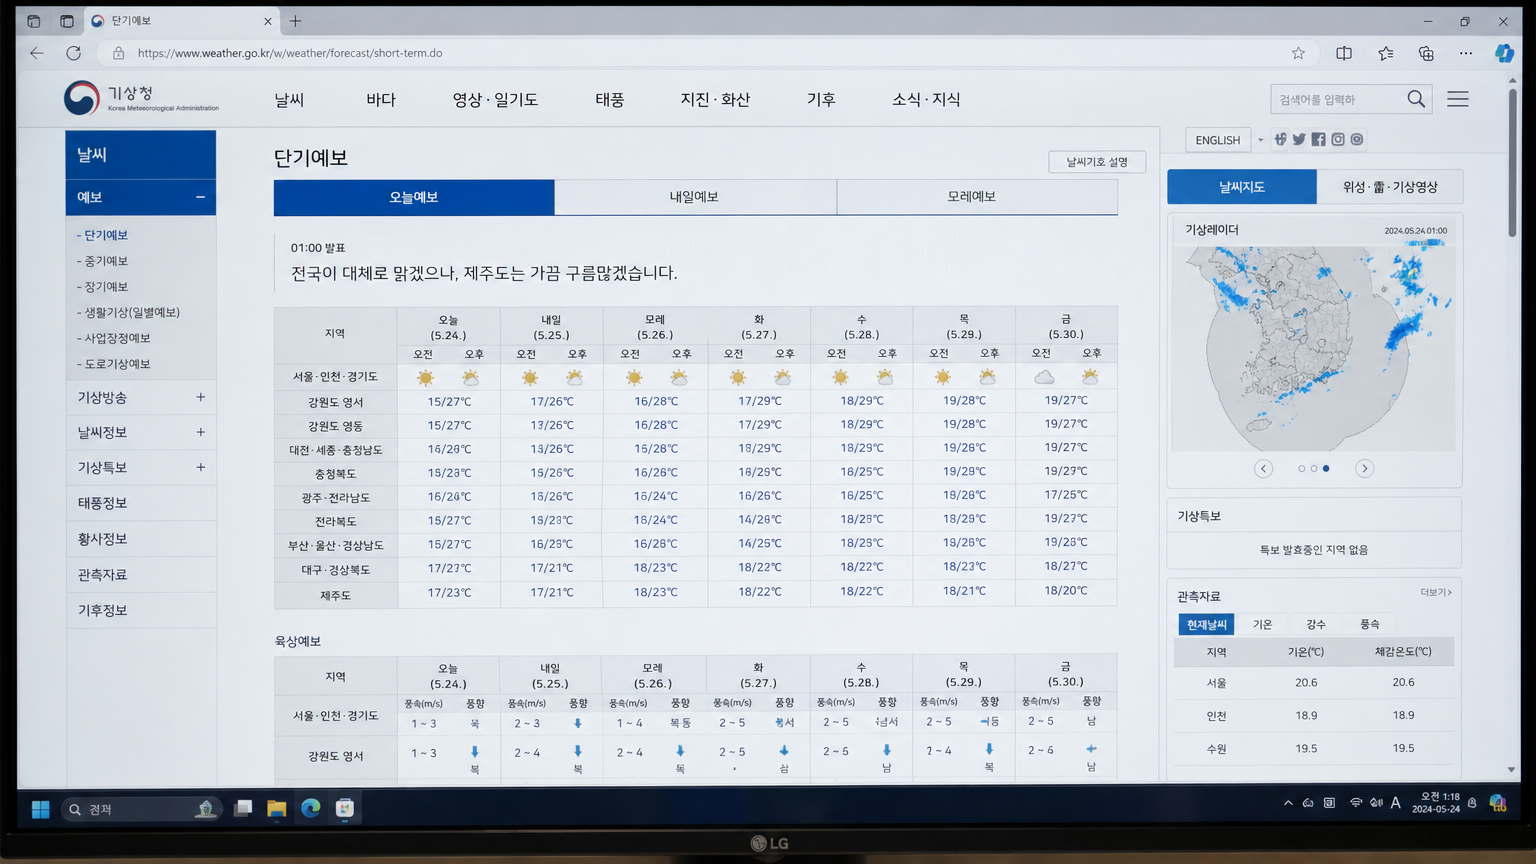
Task: Select the 풍속 observation tab
Action: 1370,624
